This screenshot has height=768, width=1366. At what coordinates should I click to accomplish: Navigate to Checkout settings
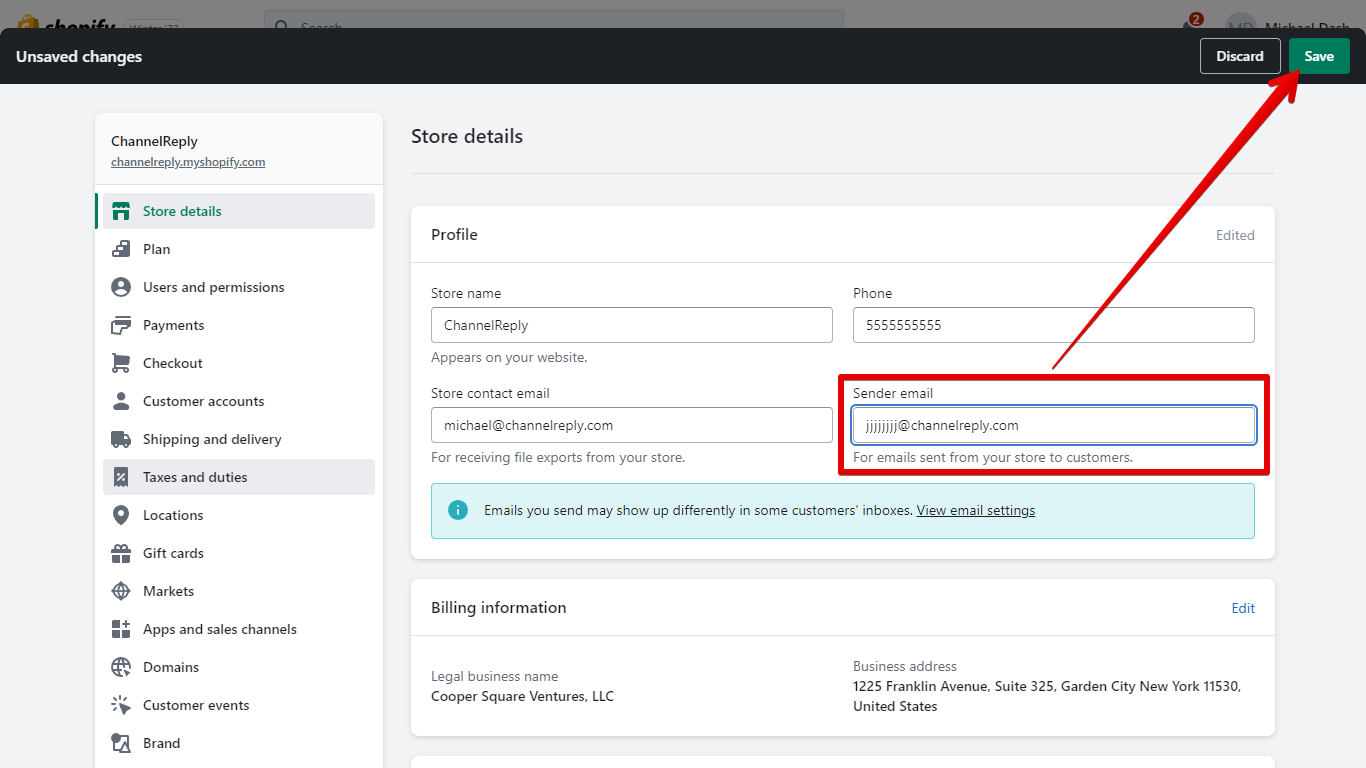[x=239, y=363]
